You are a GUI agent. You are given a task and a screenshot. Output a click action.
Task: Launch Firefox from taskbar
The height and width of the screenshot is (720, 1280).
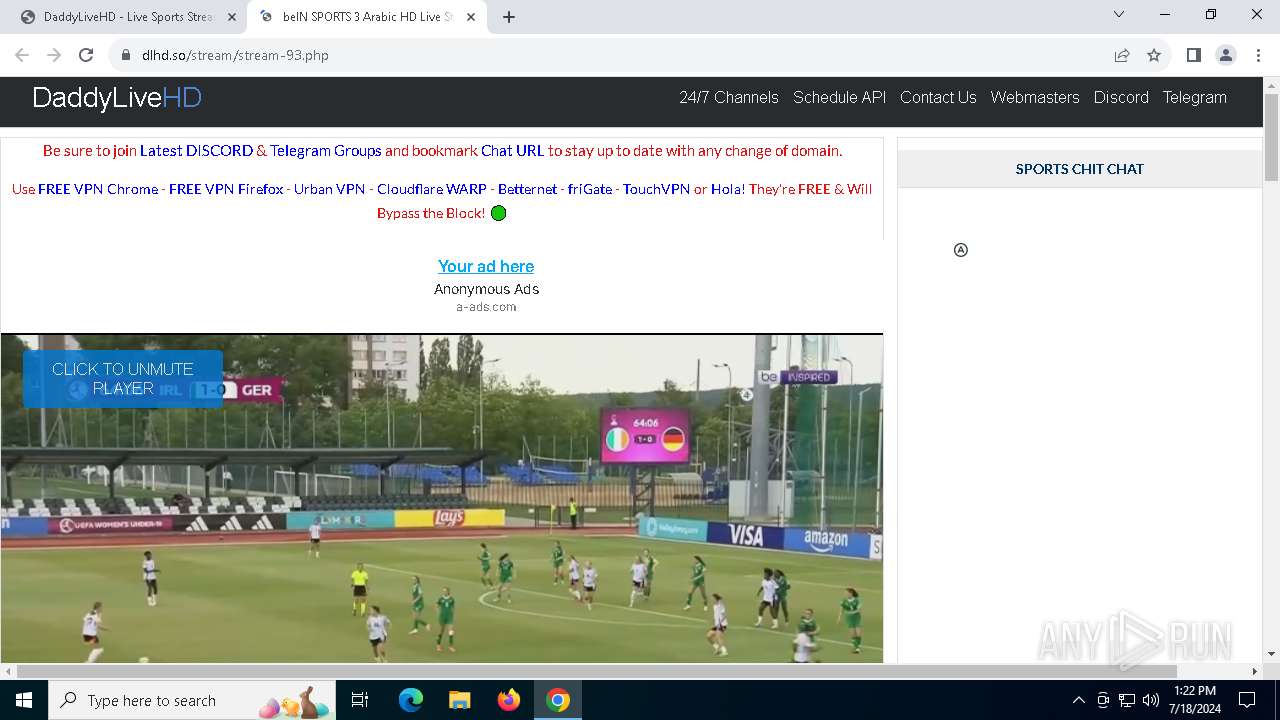(x=509, y=700)
